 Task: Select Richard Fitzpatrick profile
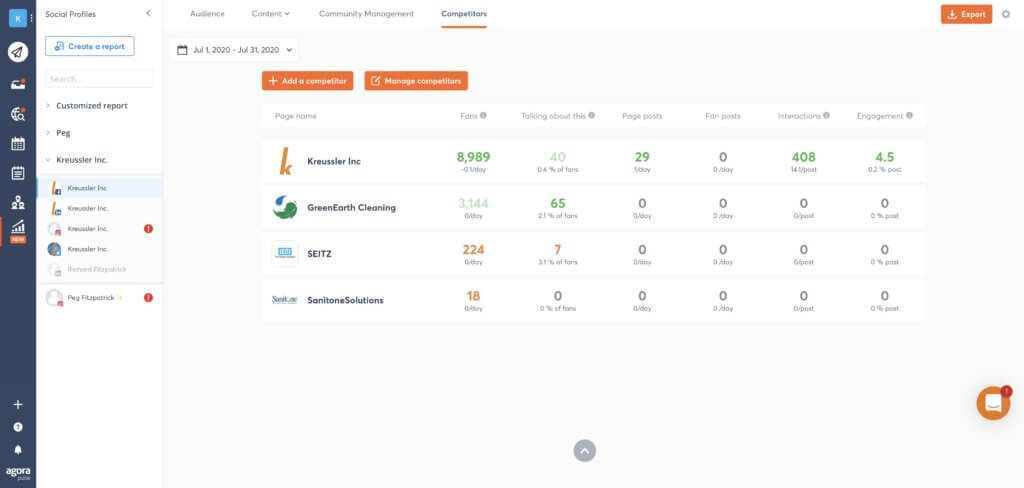click(99, 269)
